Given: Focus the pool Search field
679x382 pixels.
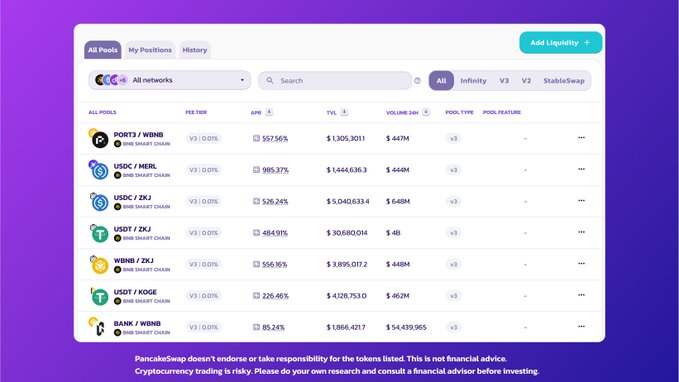Looking at the screenshot, I should click(x=335, y=81).
